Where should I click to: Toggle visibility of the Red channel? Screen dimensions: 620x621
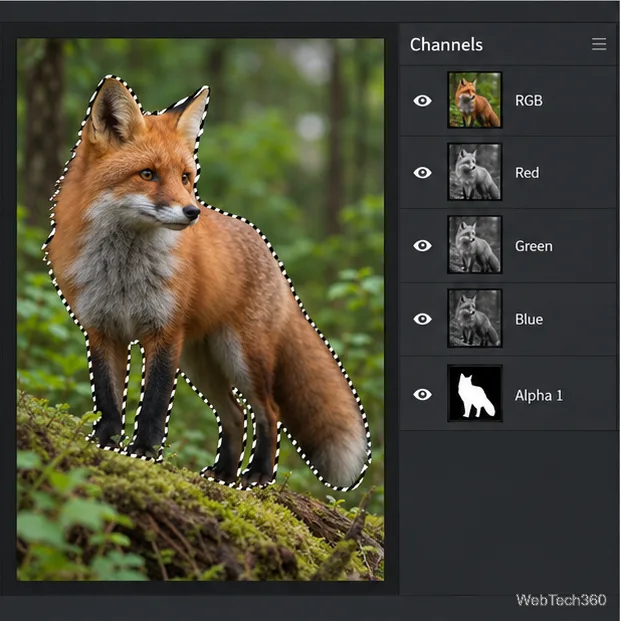tap(422, 173)
